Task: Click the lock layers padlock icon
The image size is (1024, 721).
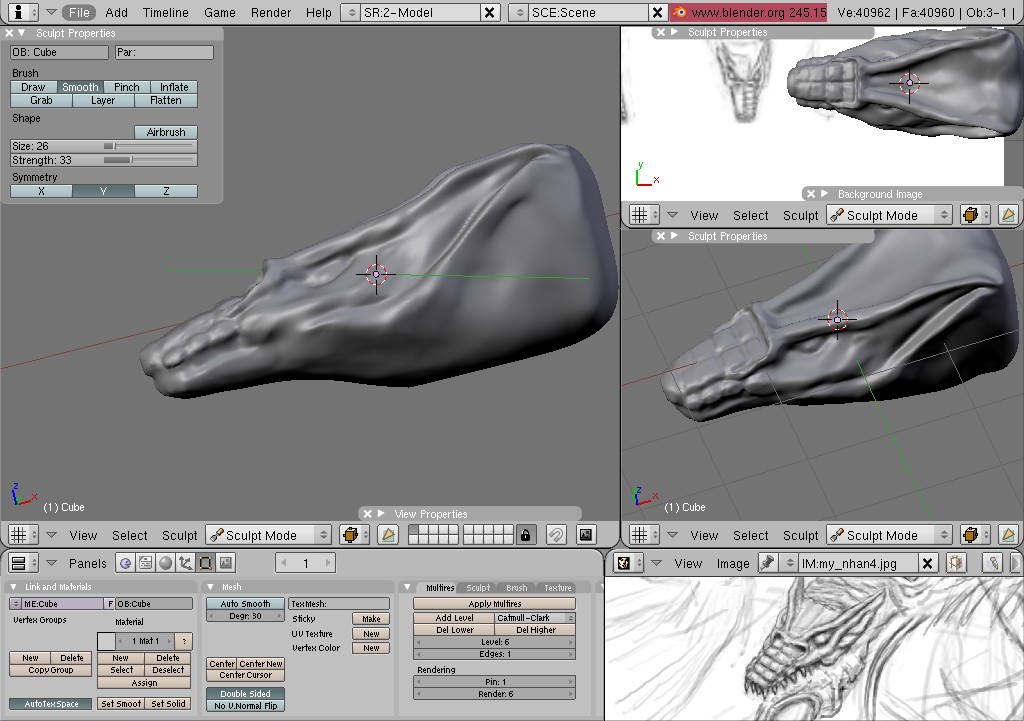Action: click(525, 535)
